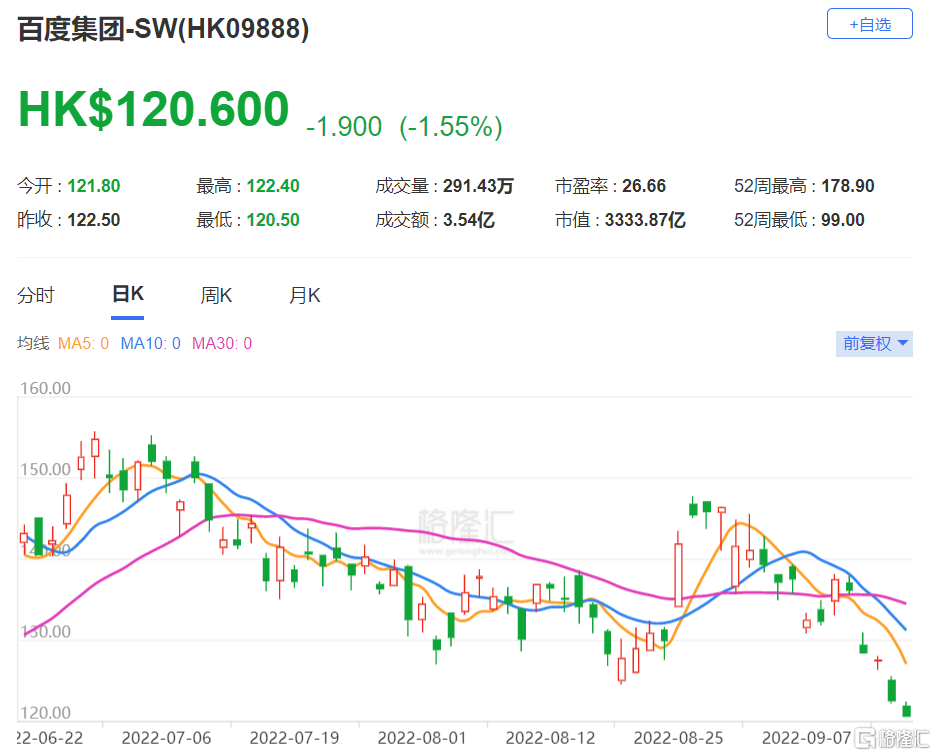This screenshot has width=936, height=756.
Task: Click the green price HK$120.600
Action: [x=150, y=108]
